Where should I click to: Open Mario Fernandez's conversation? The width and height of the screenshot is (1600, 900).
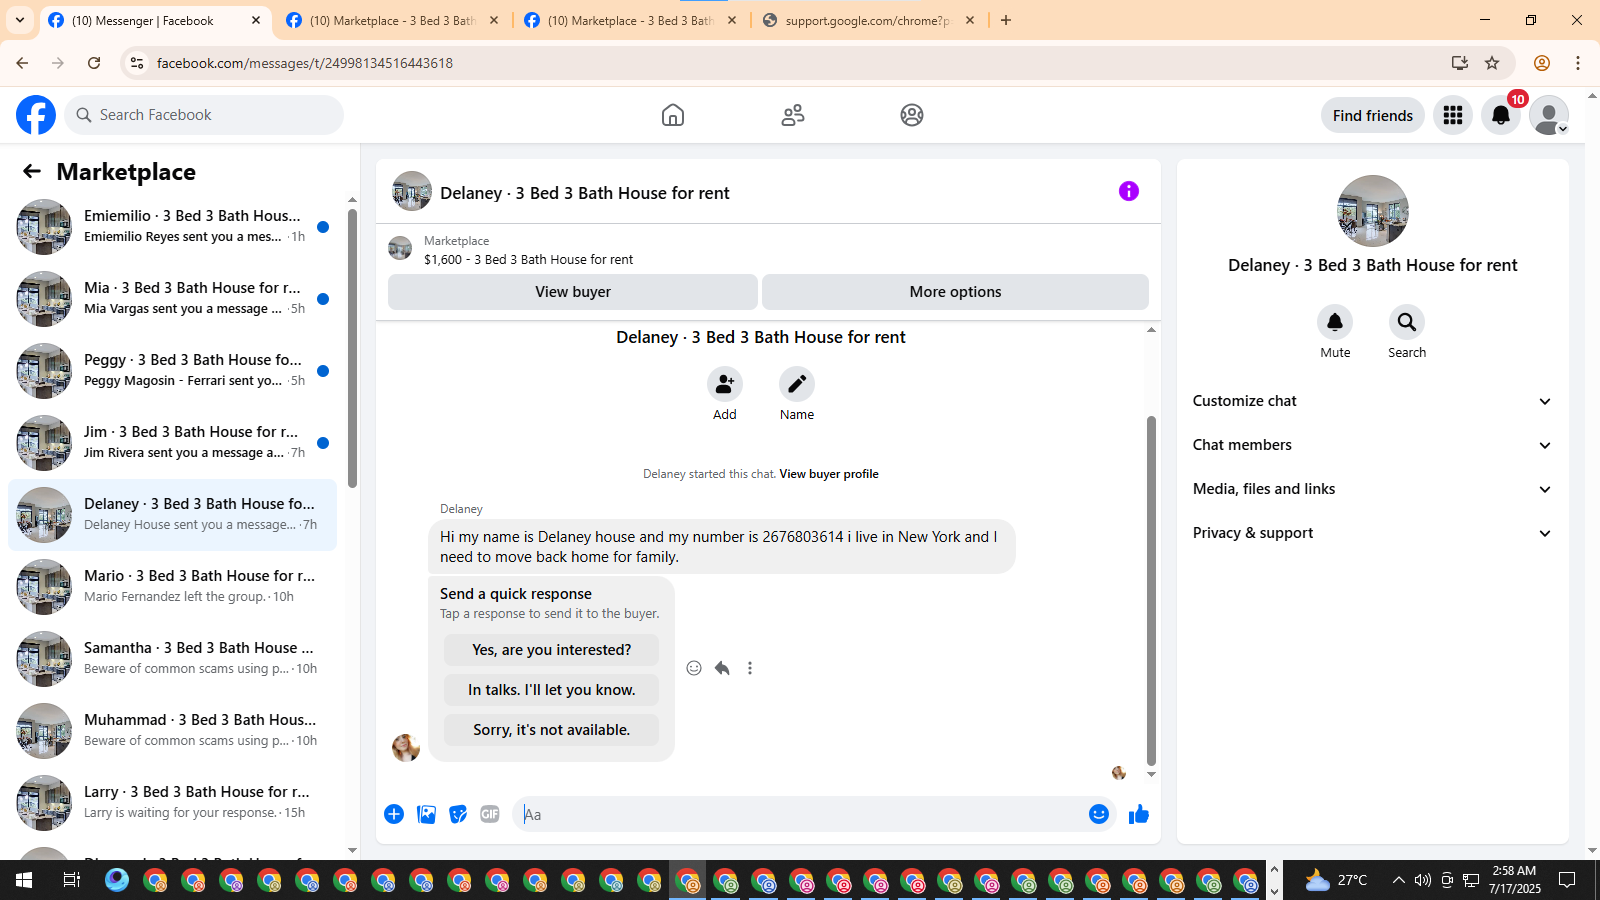coord(172,587)
